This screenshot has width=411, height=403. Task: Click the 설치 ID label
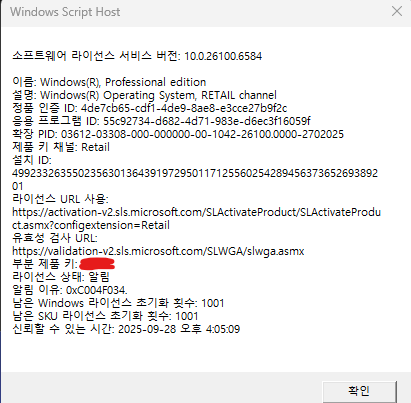click(32, 160)
